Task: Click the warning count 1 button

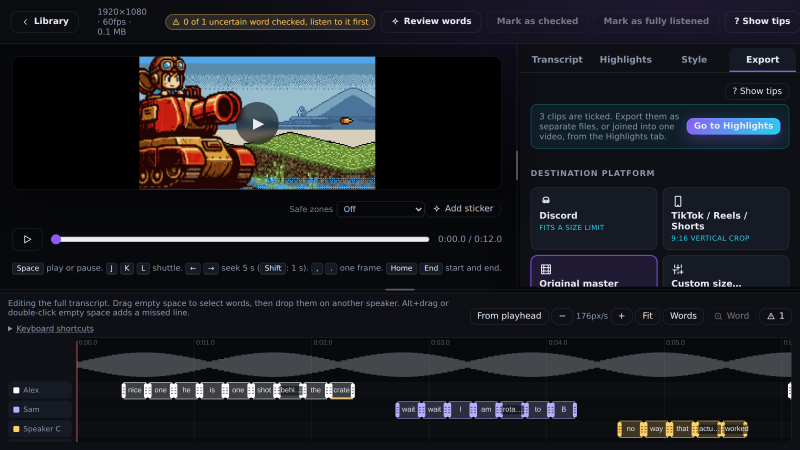Action: pos(776,316)
